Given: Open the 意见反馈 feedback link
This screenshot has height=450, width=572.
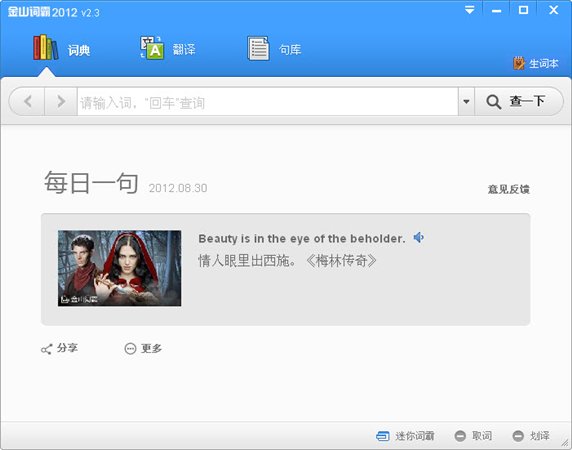Looking at the screenshot, I should 509,189.
